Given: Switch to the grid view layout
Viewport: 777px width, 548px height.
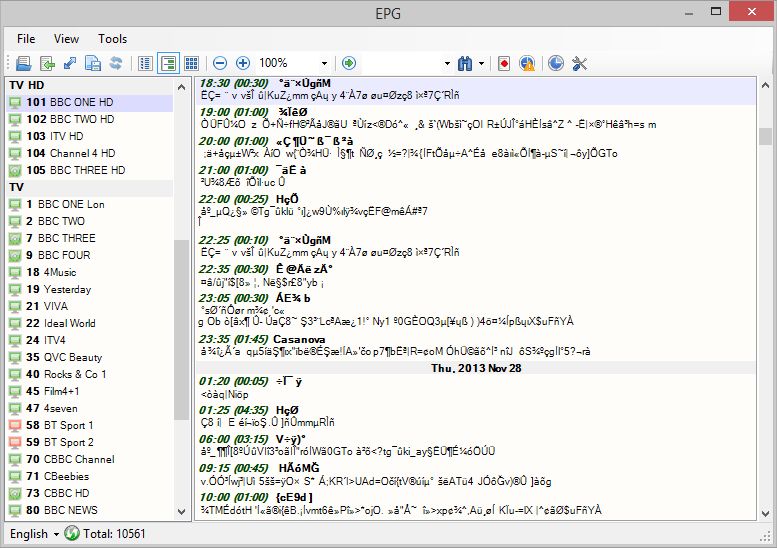Looking at the screenshot, I should point(192,63).
